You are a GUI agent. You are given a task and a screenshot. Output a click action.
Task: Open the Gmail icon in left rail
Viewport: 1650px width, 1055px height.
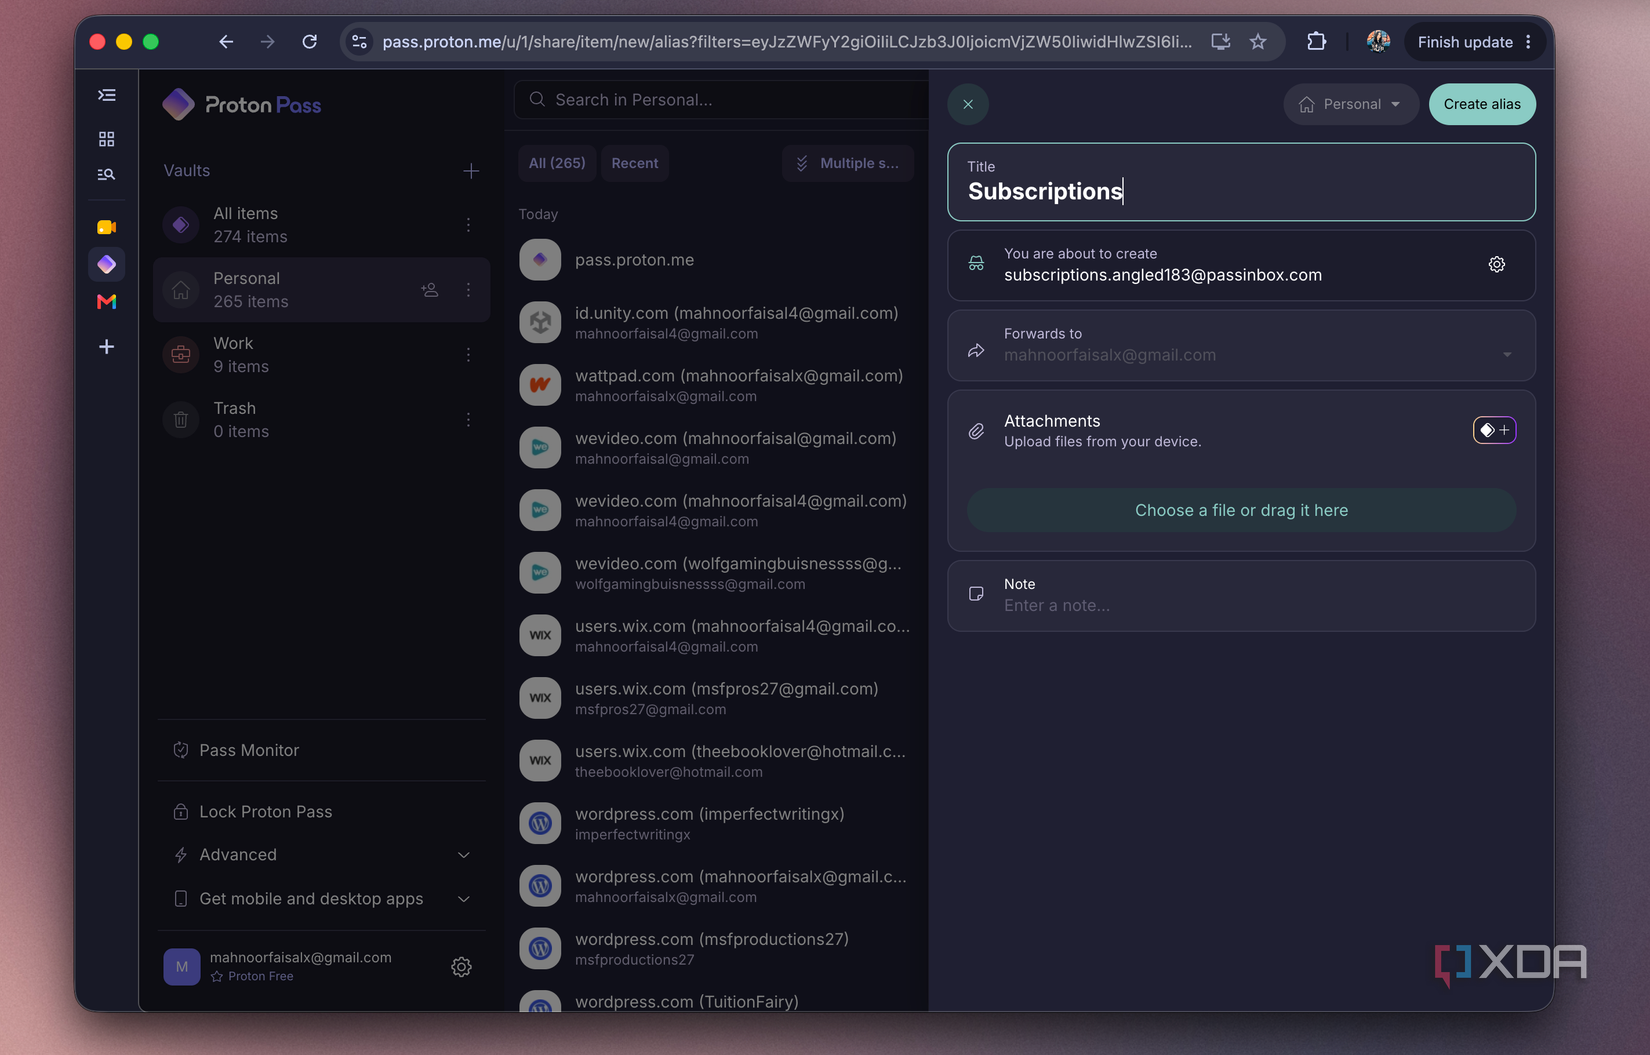tap(107, 302)
